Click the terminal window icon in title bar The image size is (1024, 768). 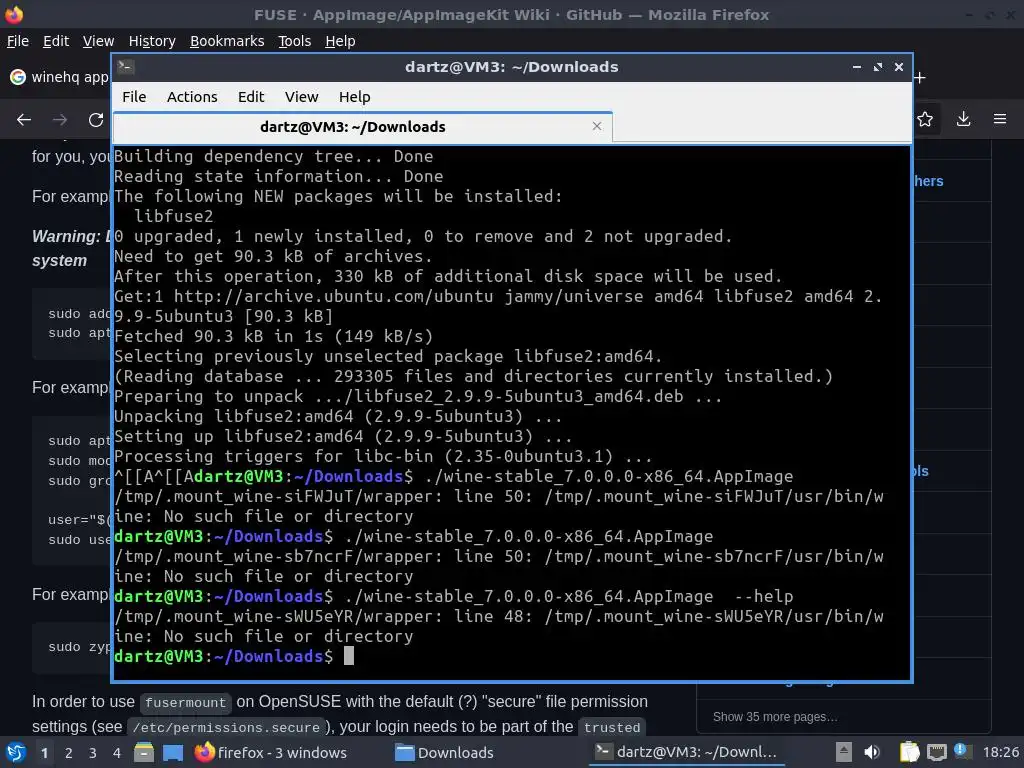126,67
